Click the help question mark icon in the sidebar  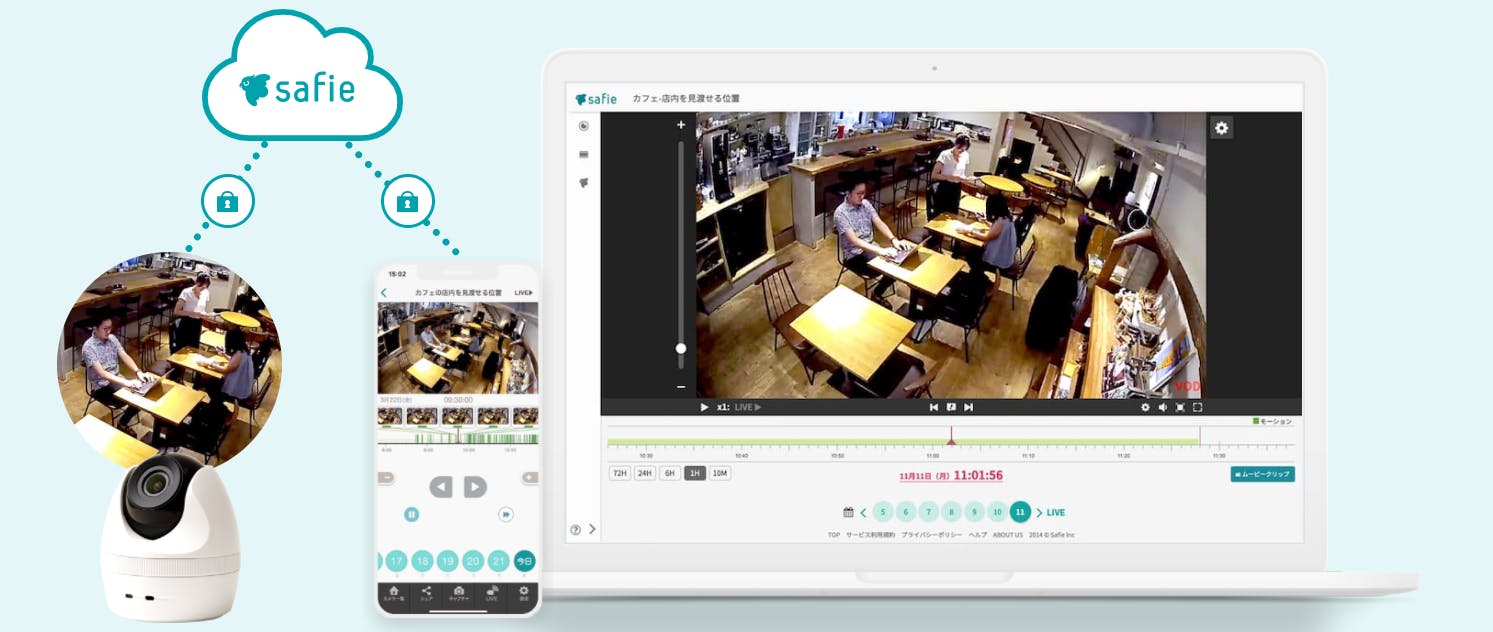point(576,530)
